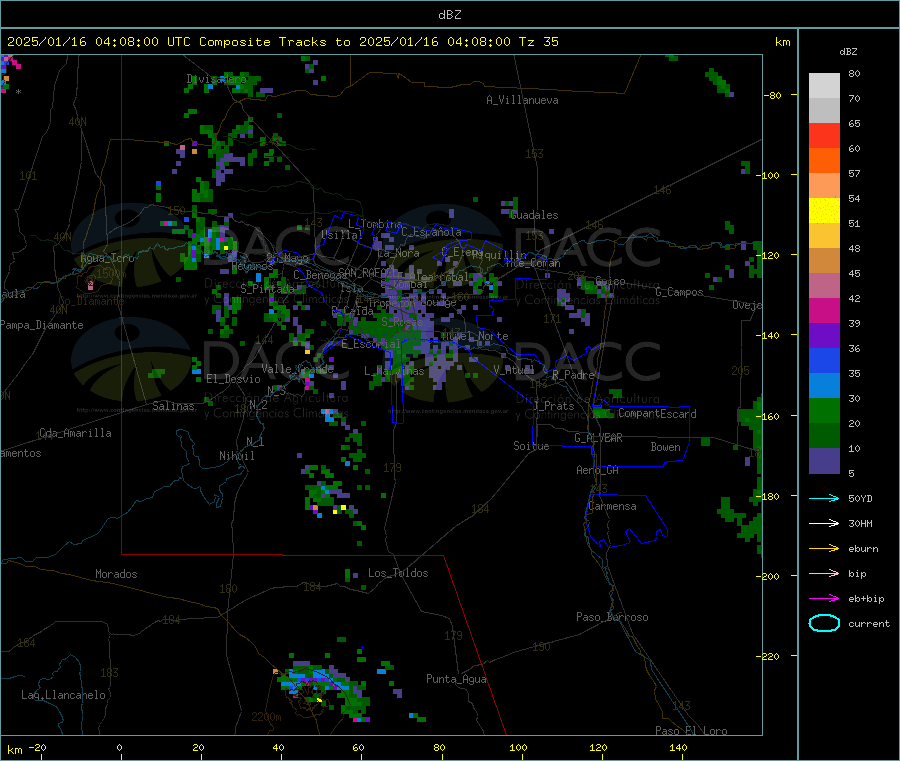Click the Morados map label
This screenshot has width=900, height=761.
[116, 574]
